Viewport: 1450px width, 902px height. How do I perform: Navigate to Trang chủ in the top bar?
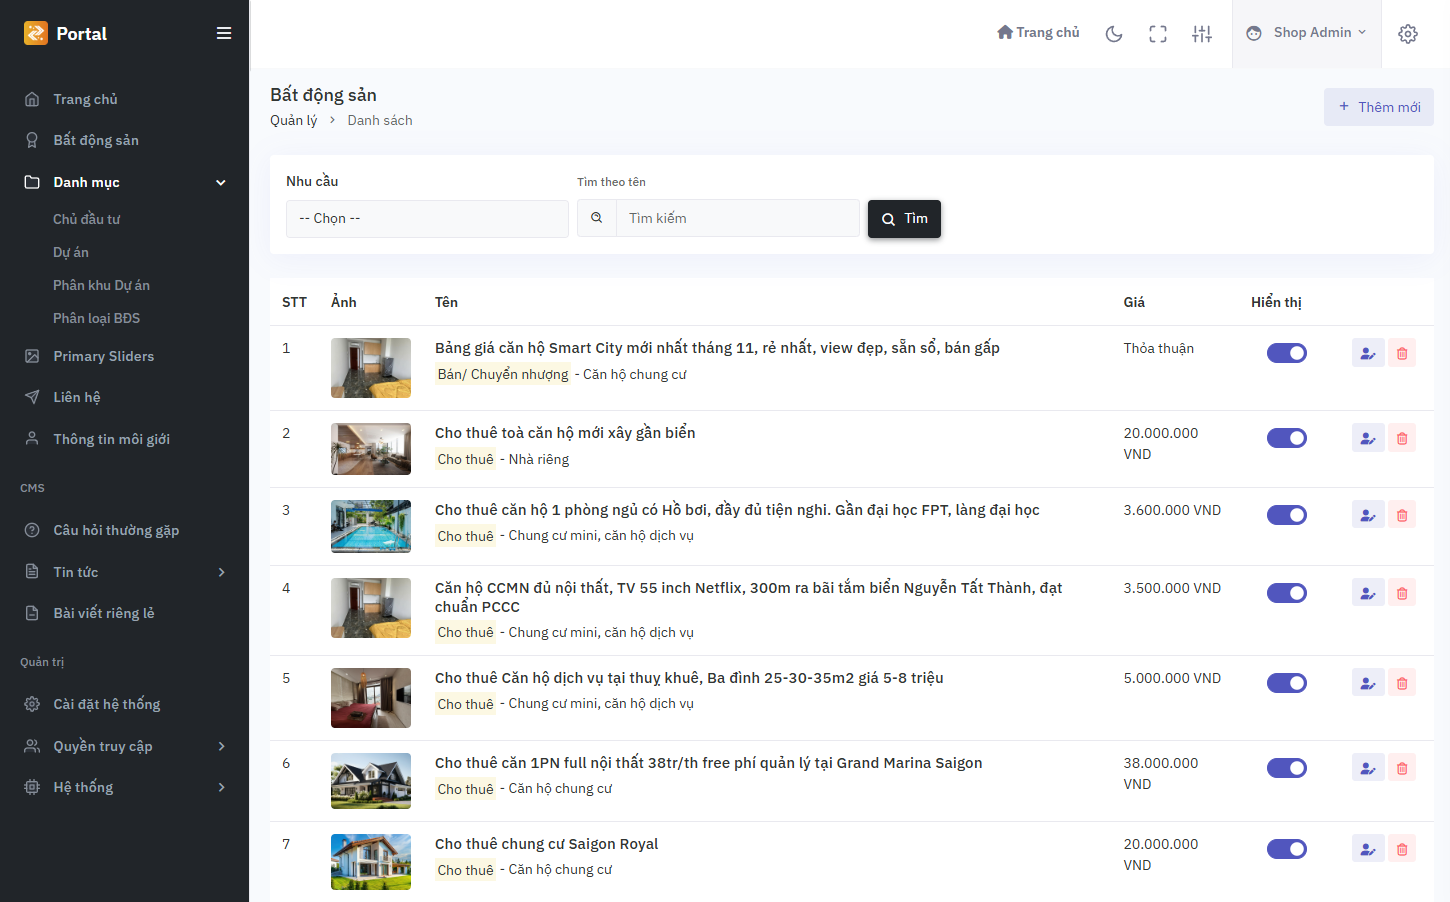click(1038, 32)
